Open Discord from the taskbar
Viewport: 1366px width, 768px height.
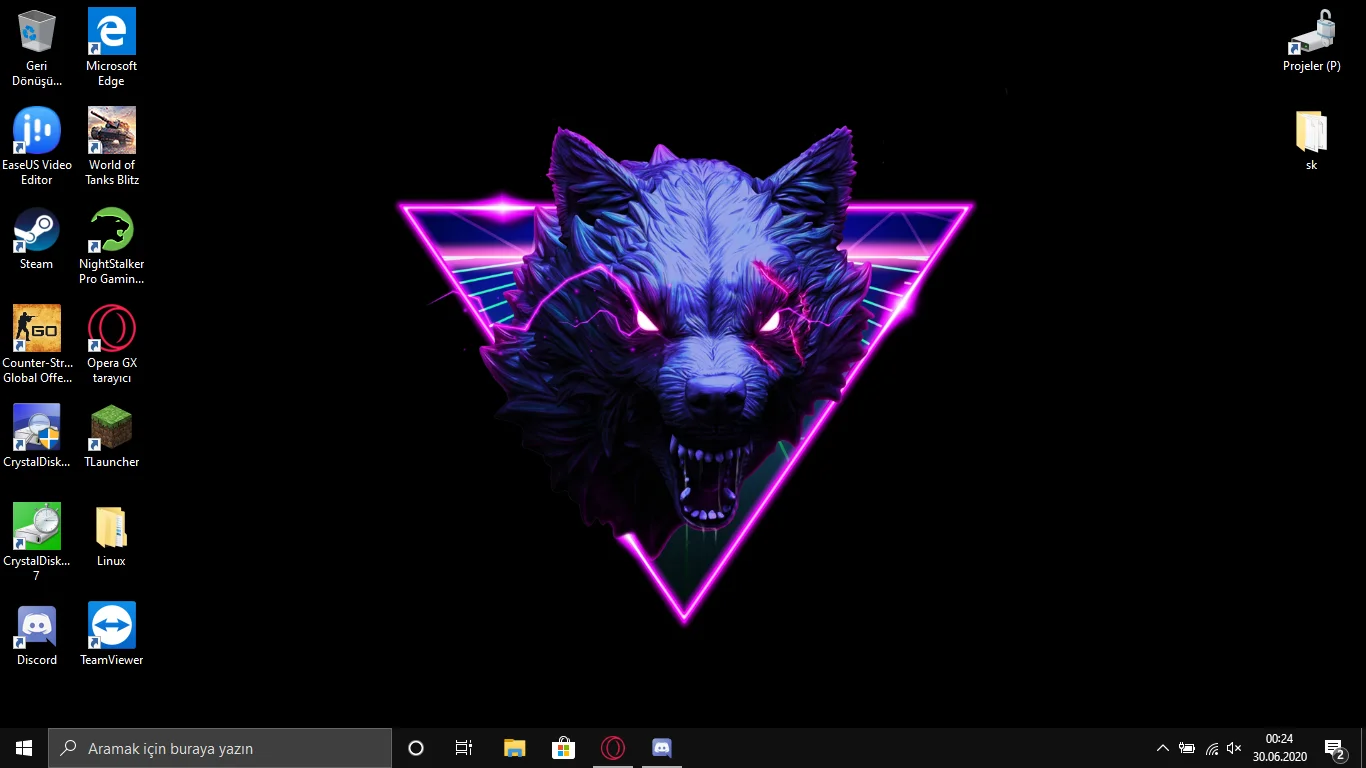click(662, 748)
